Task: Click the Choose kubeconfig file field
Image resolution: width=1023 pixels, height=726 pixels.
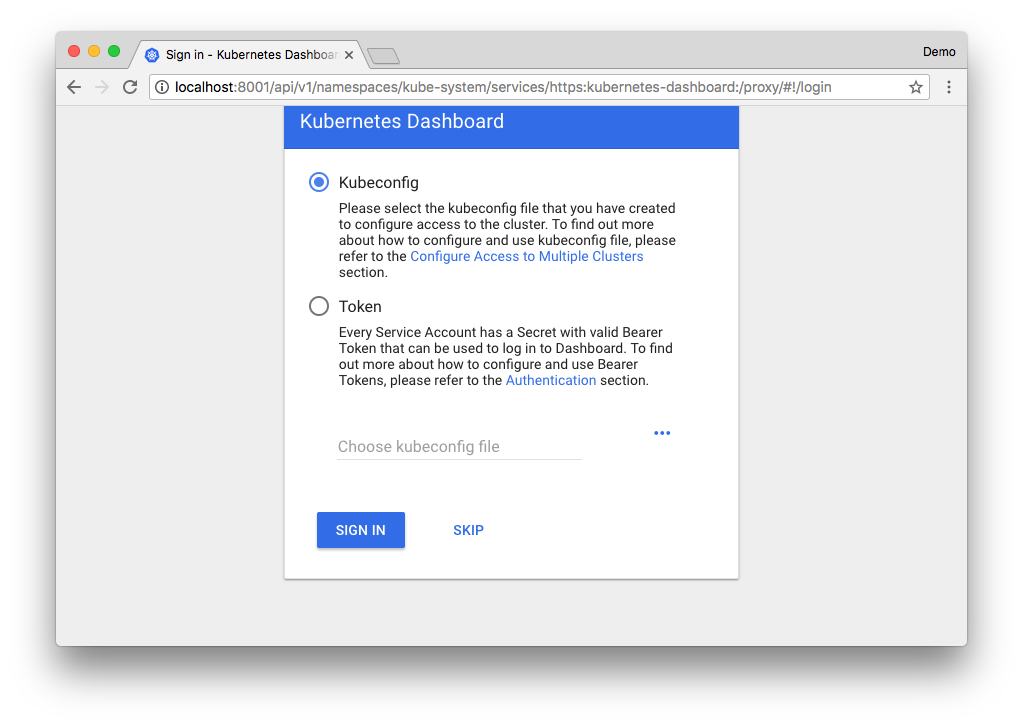Action: click(459, 447)
